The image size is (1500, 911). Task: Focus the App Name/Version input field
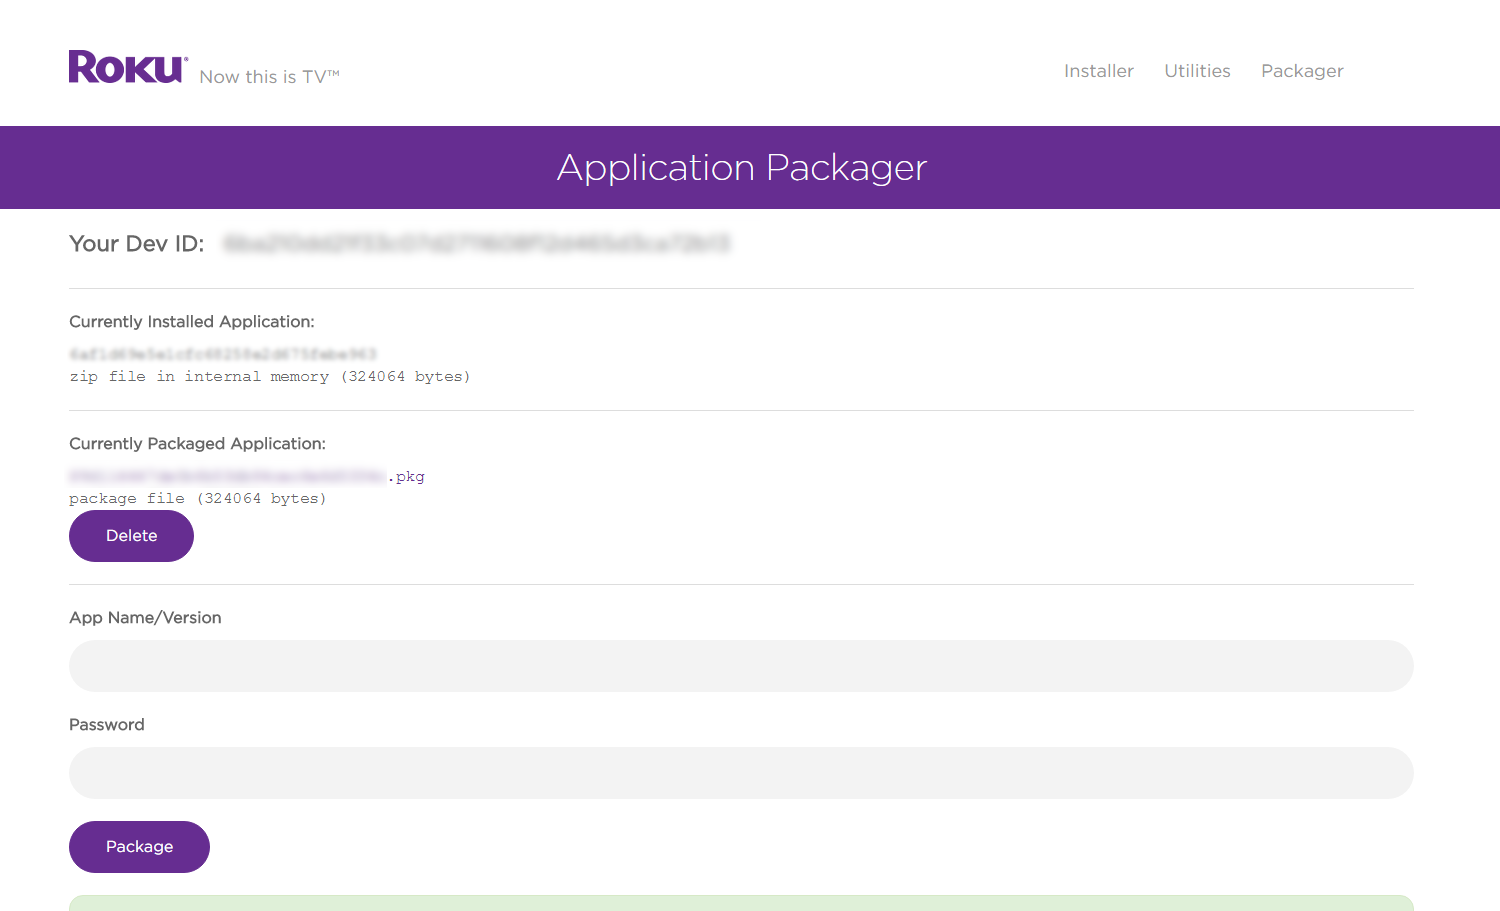[x=741, y=666]
